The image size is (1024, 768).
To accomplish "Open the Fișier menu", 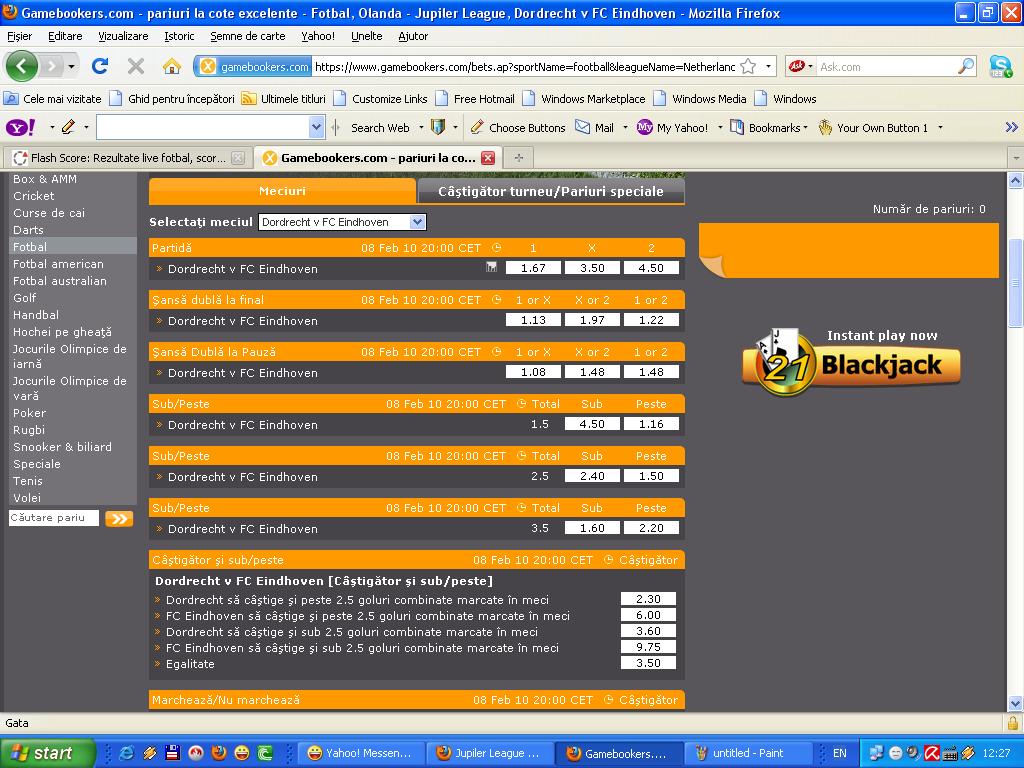I will (x=19, y=36).
